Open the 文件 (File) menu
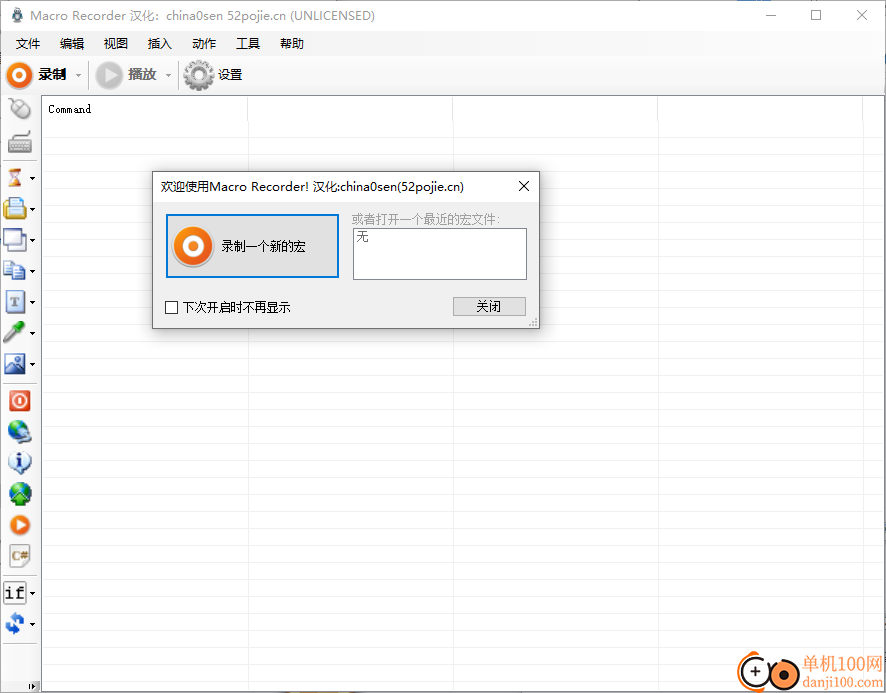 pyautogui.click(x=28, y=44)
